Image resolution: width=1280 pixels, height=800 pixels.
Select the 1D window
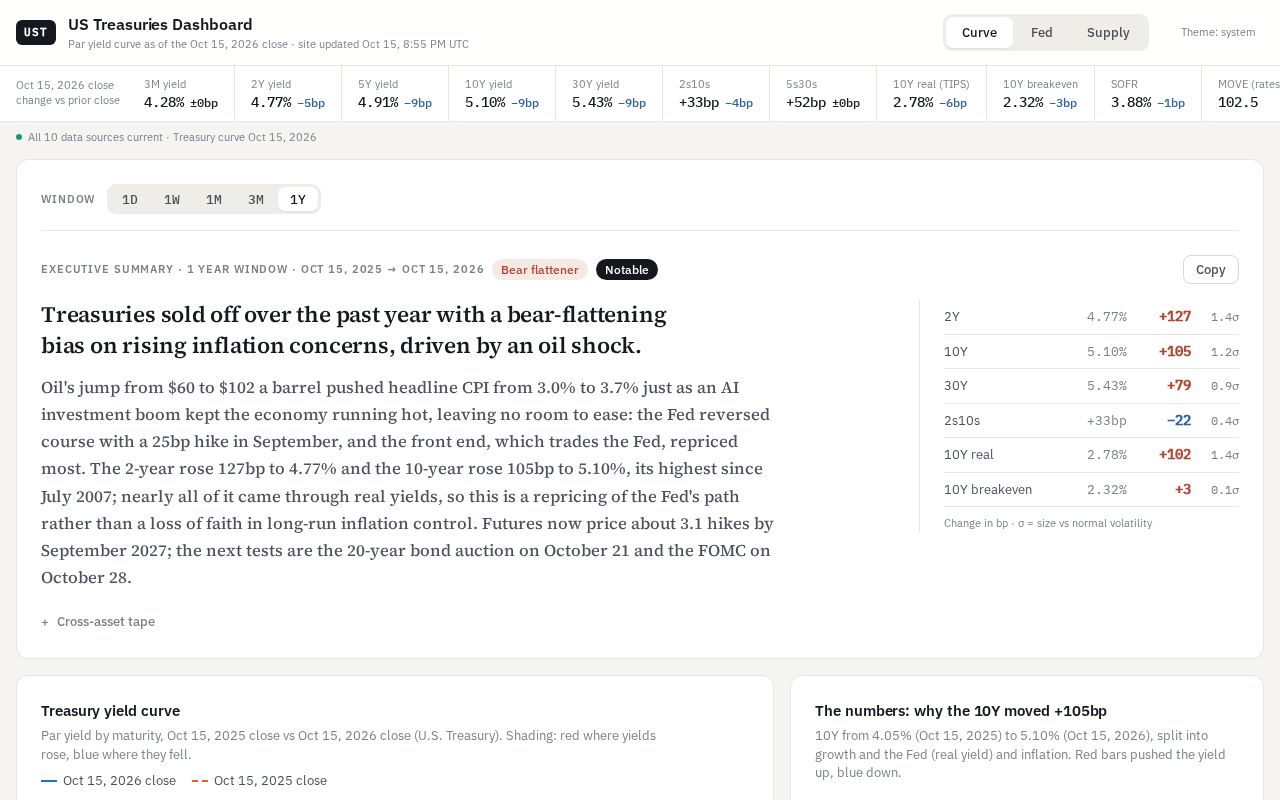coord(130,199)
